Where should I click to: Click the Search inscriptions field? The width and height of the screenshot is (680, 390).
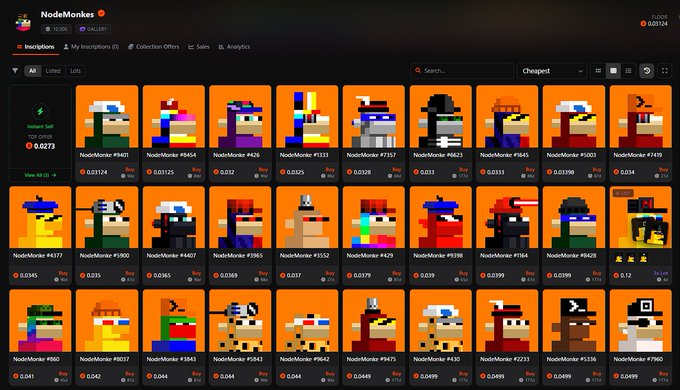pyautogui.click(x=462, y=71)
